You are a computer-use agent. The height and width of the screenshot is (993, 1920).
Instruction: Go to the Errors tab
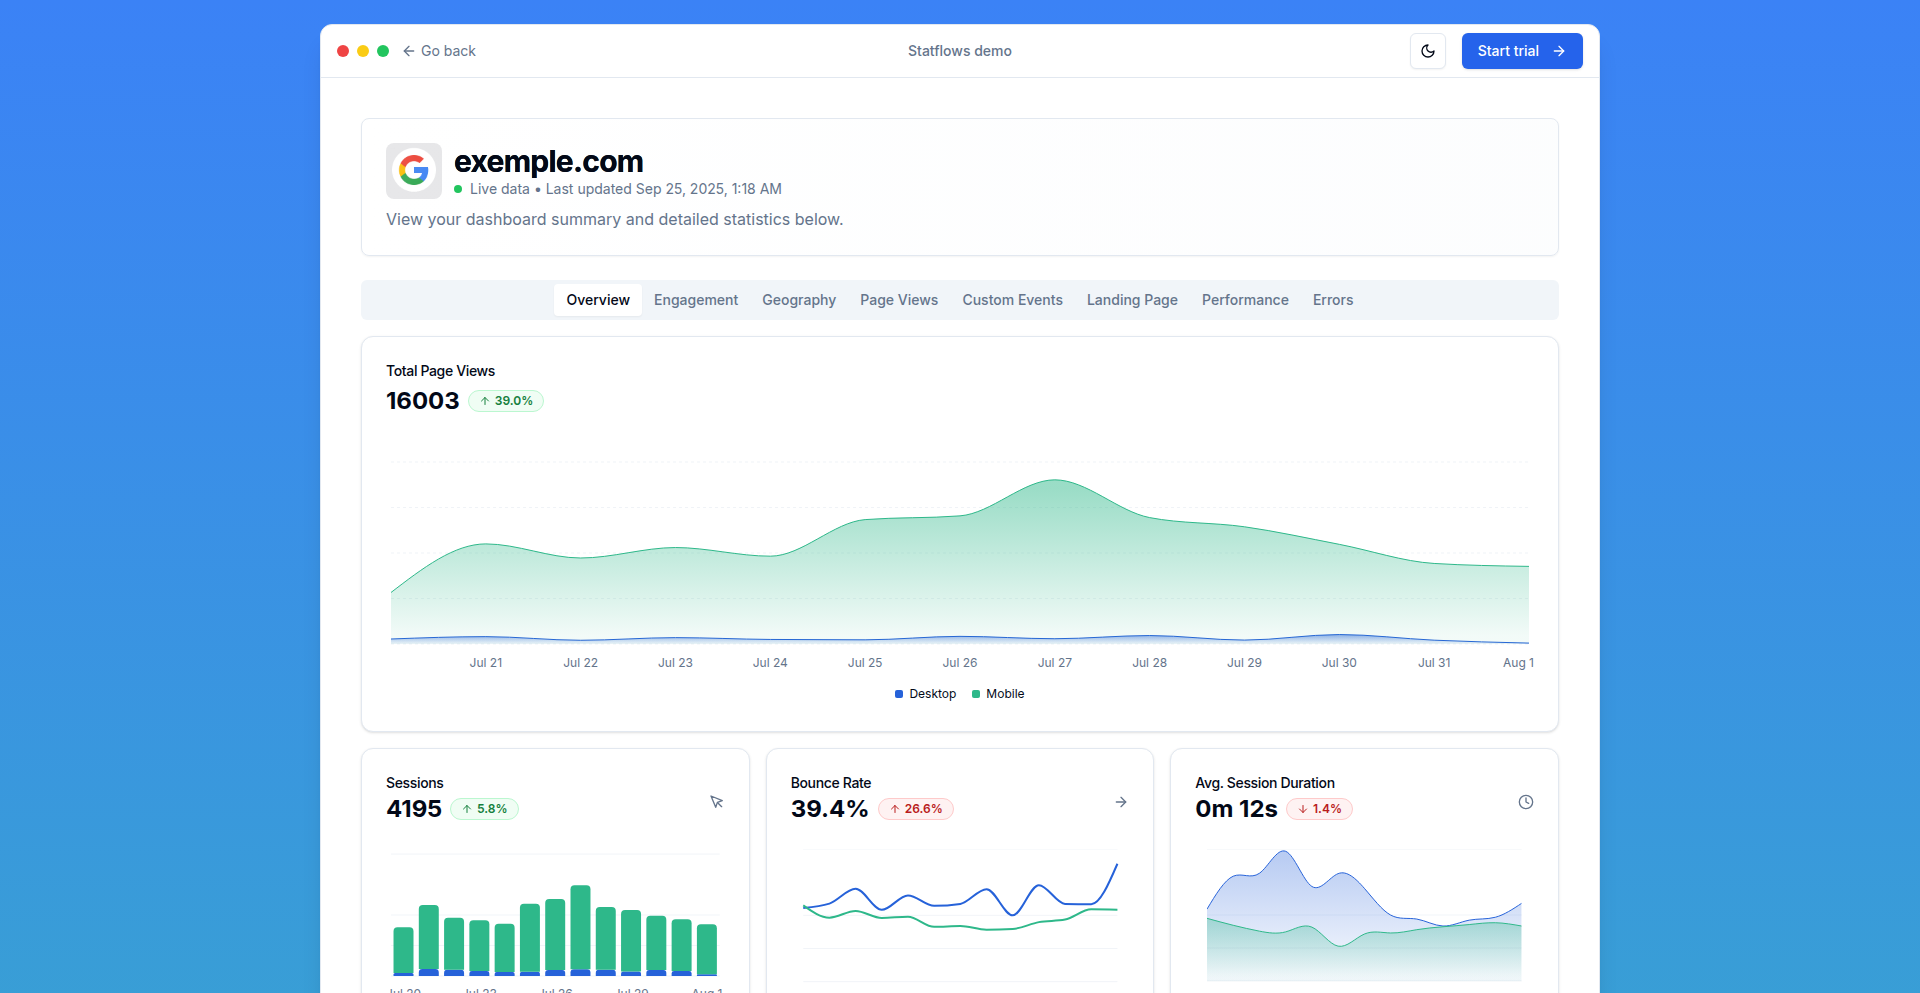point(1332,300)
